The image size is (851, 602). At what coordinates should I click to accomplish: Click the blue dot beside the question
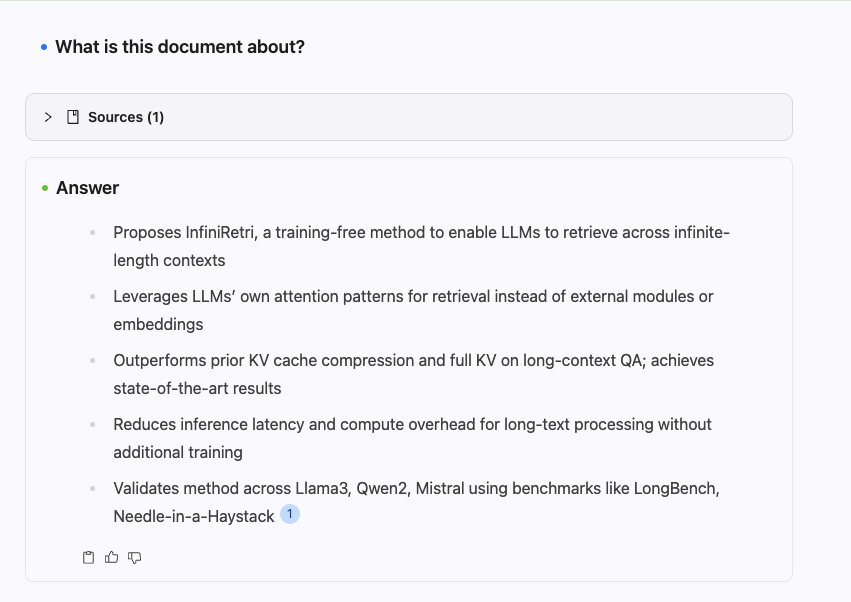pos(44,47)
